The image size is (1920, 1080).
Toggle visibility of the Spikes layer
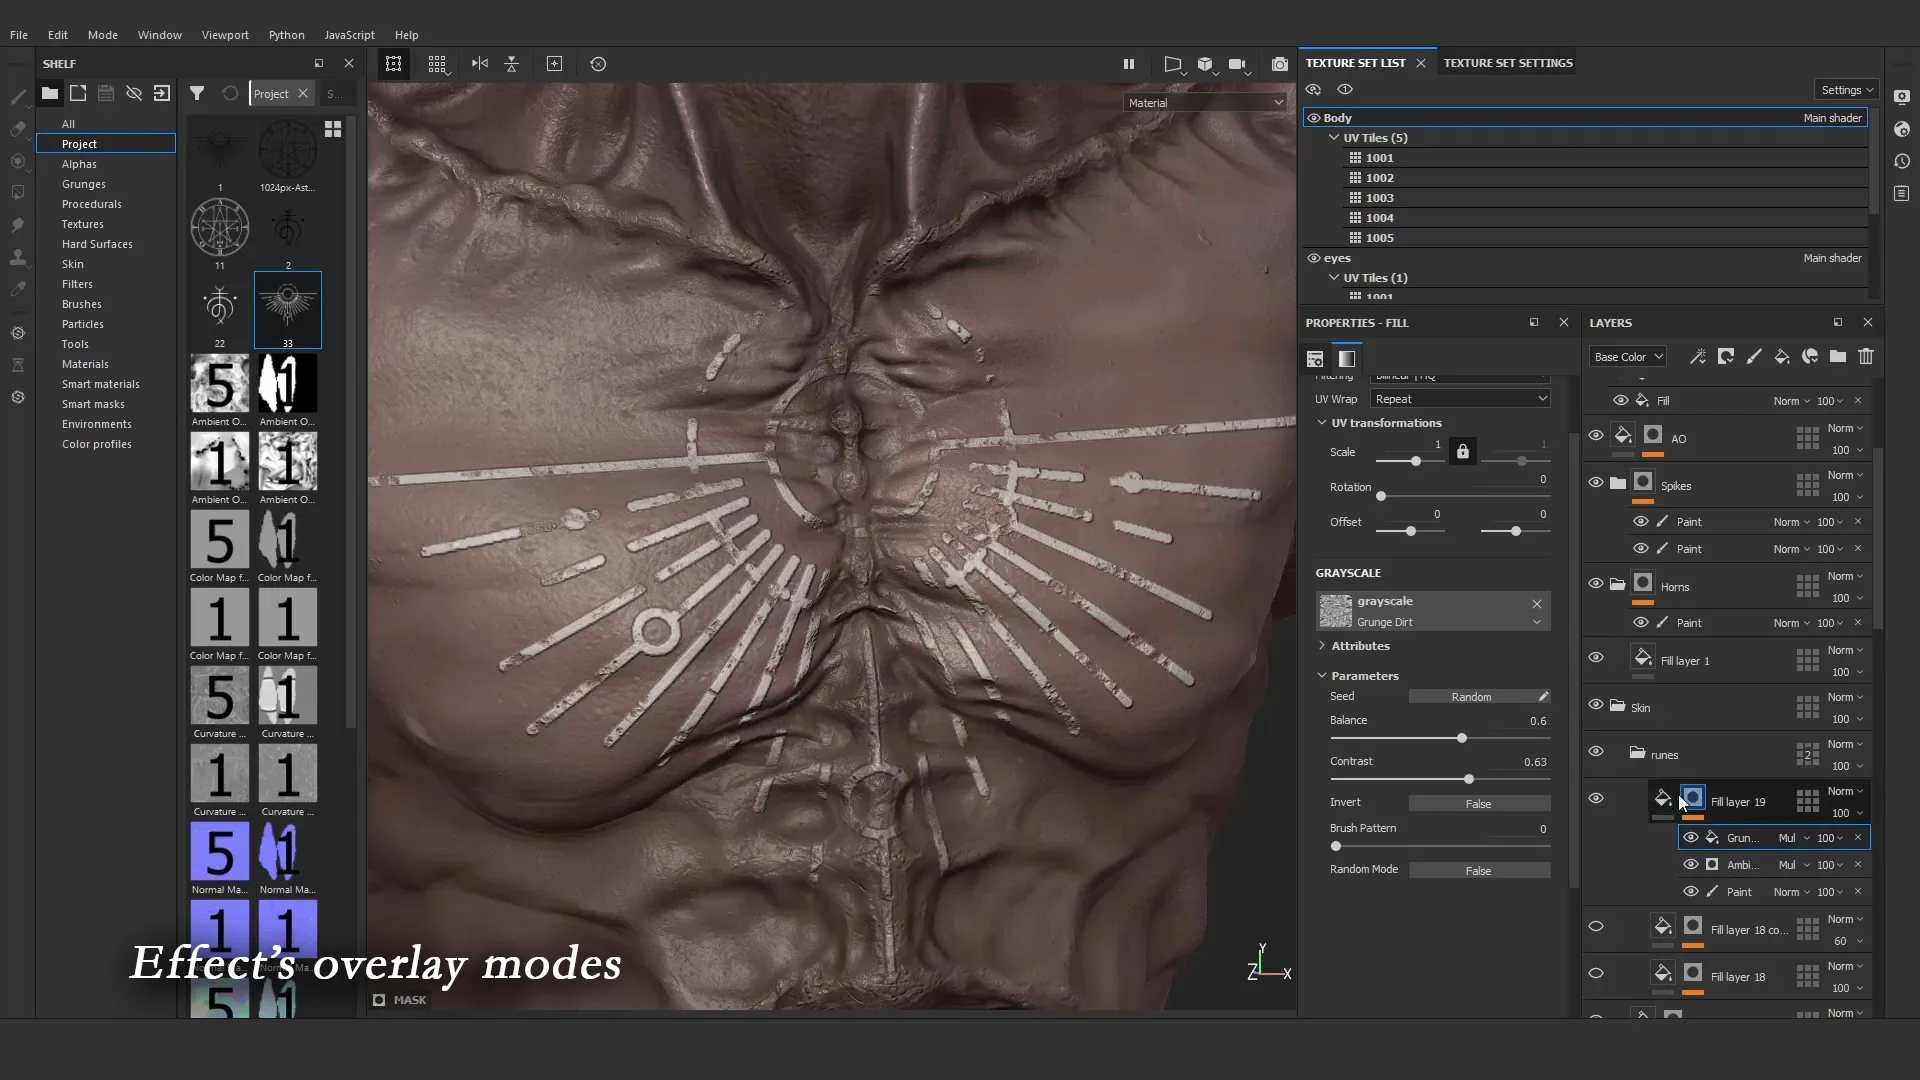(x=1596, y=484)
